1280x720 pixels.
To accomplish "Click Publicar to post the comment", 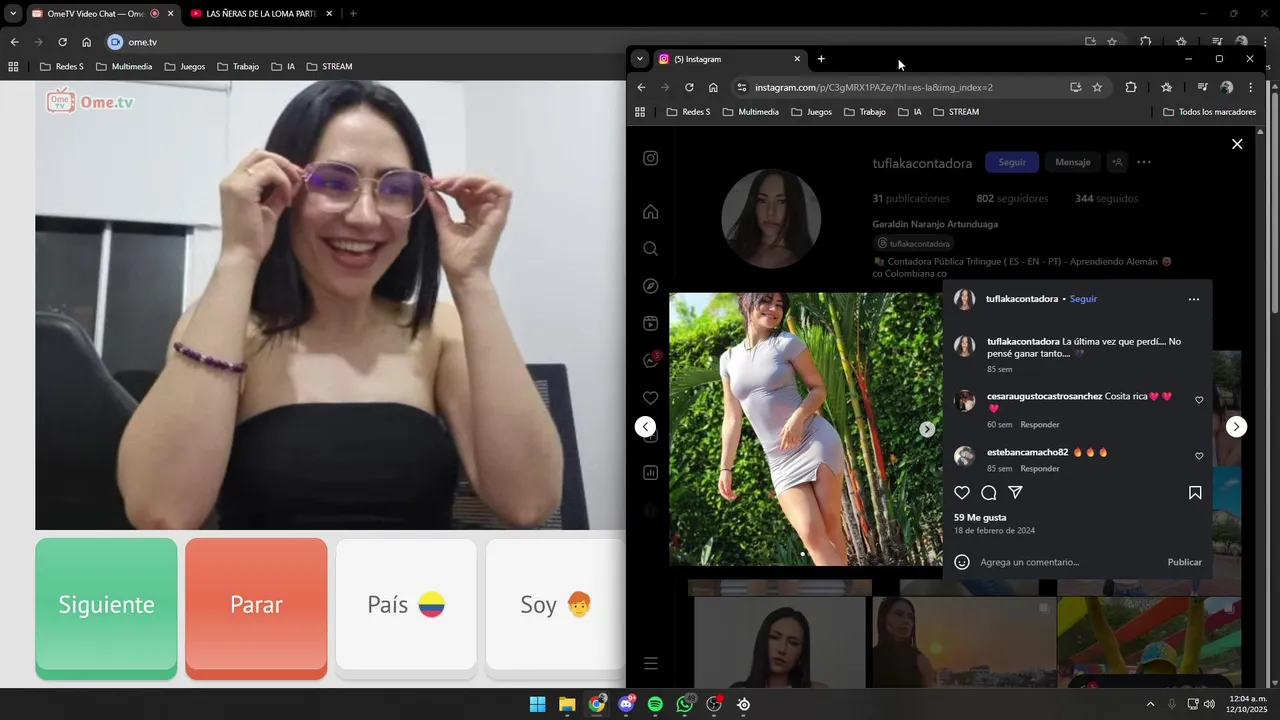I will 1184,562.
